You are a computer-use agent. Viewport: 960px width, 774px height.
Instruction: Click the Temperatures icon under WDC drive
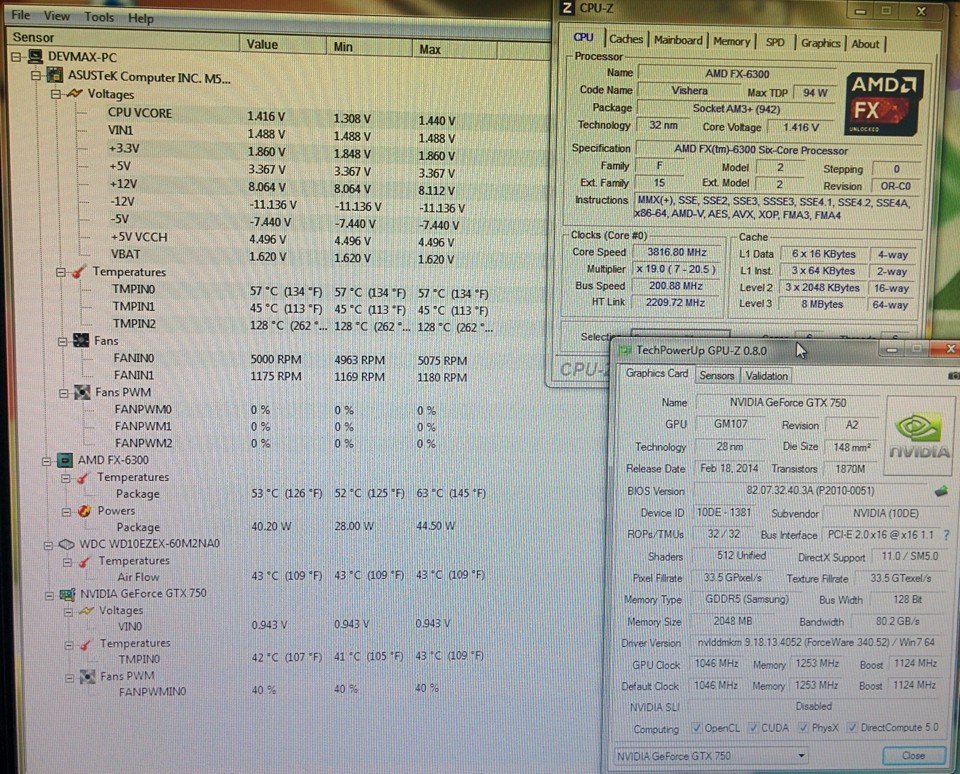[85, 561]
